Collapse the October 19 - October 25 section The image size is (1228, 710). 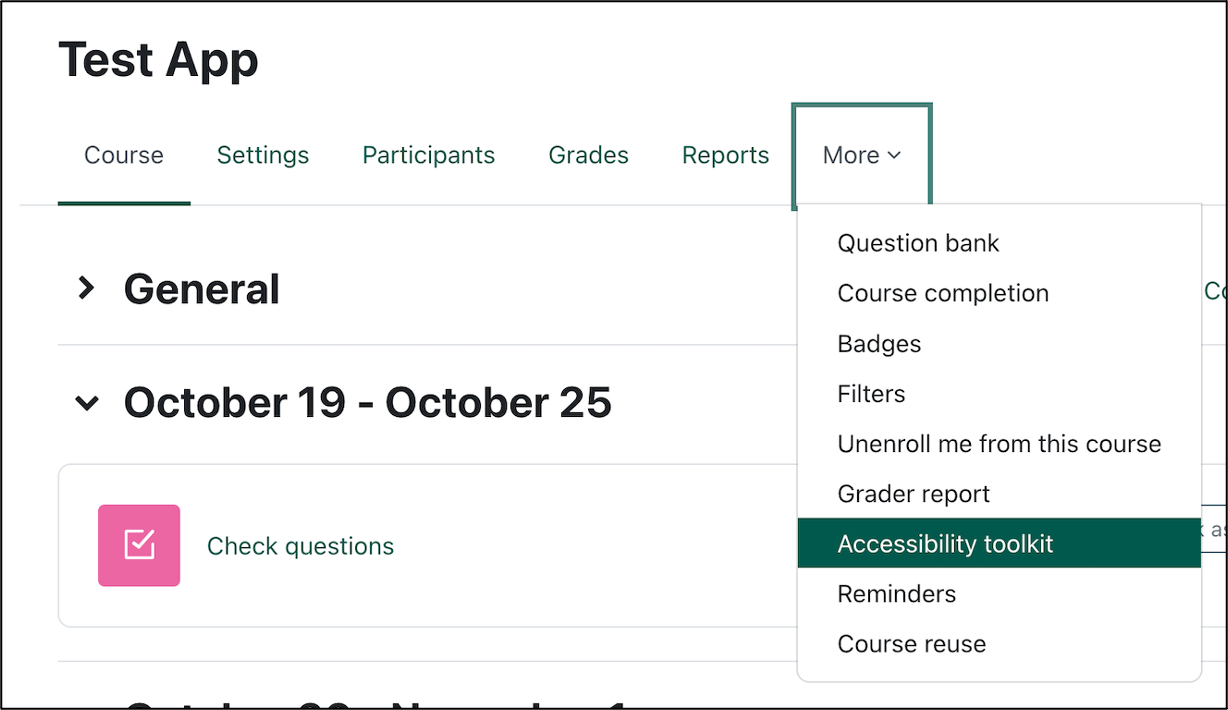88,402
